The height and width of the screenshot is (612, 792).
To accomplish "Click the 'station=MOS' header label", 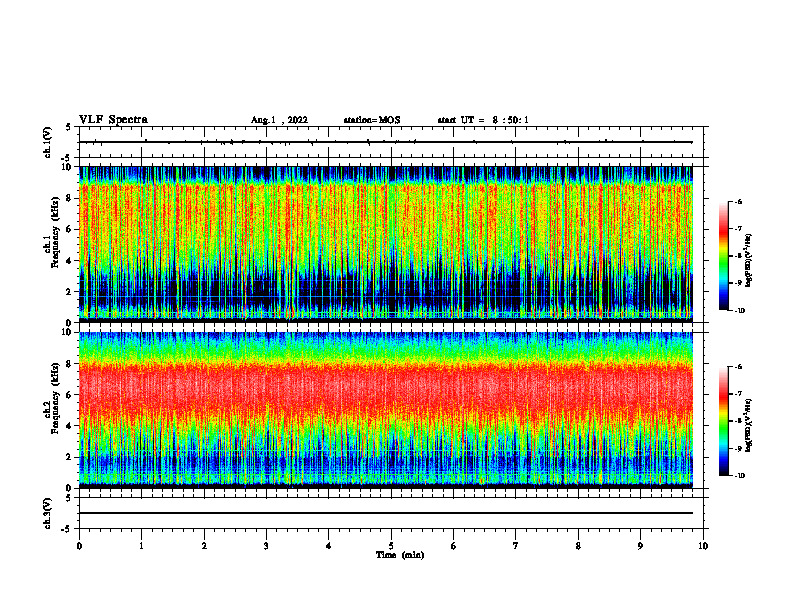I will tap(372, 120).
